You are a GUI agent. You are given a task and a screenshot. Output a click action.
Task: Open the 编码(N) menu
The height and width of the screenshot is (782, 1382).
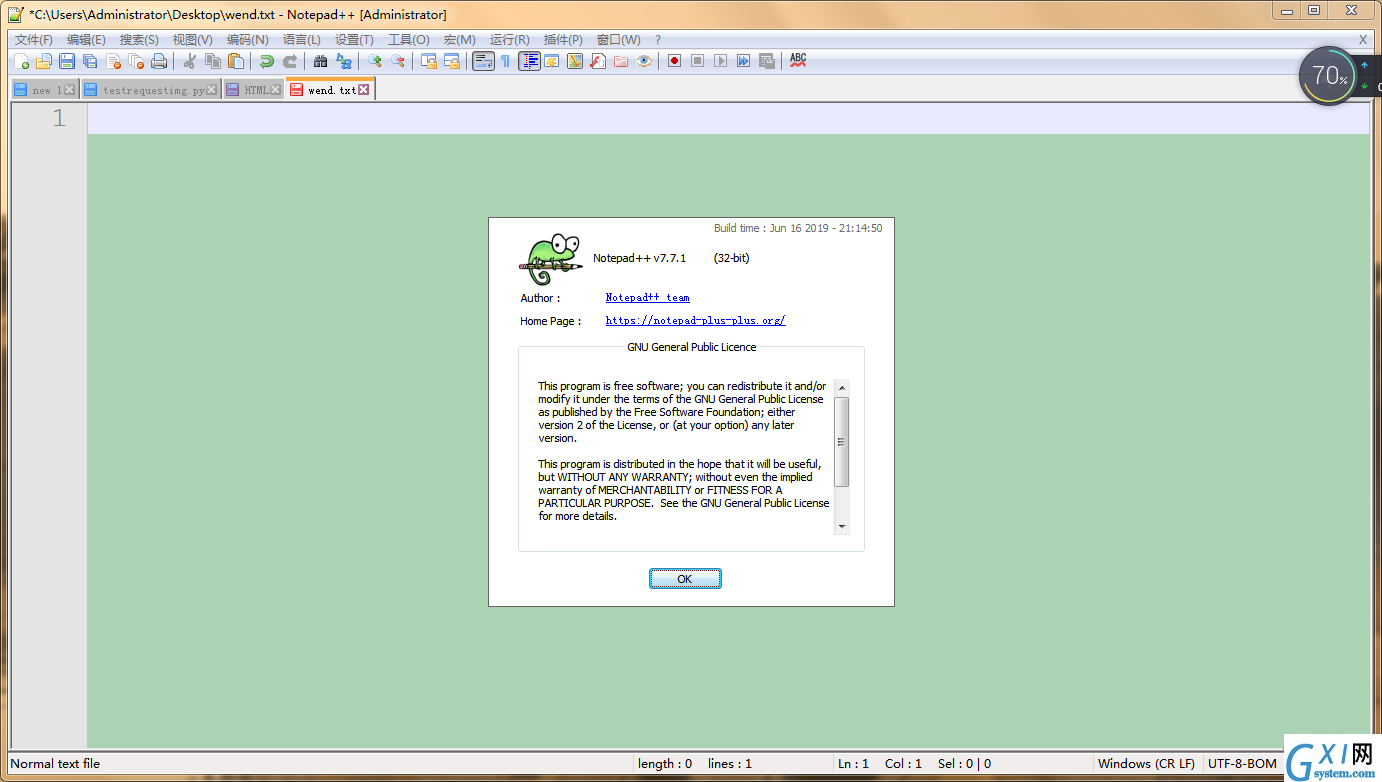tap(247, 40)
